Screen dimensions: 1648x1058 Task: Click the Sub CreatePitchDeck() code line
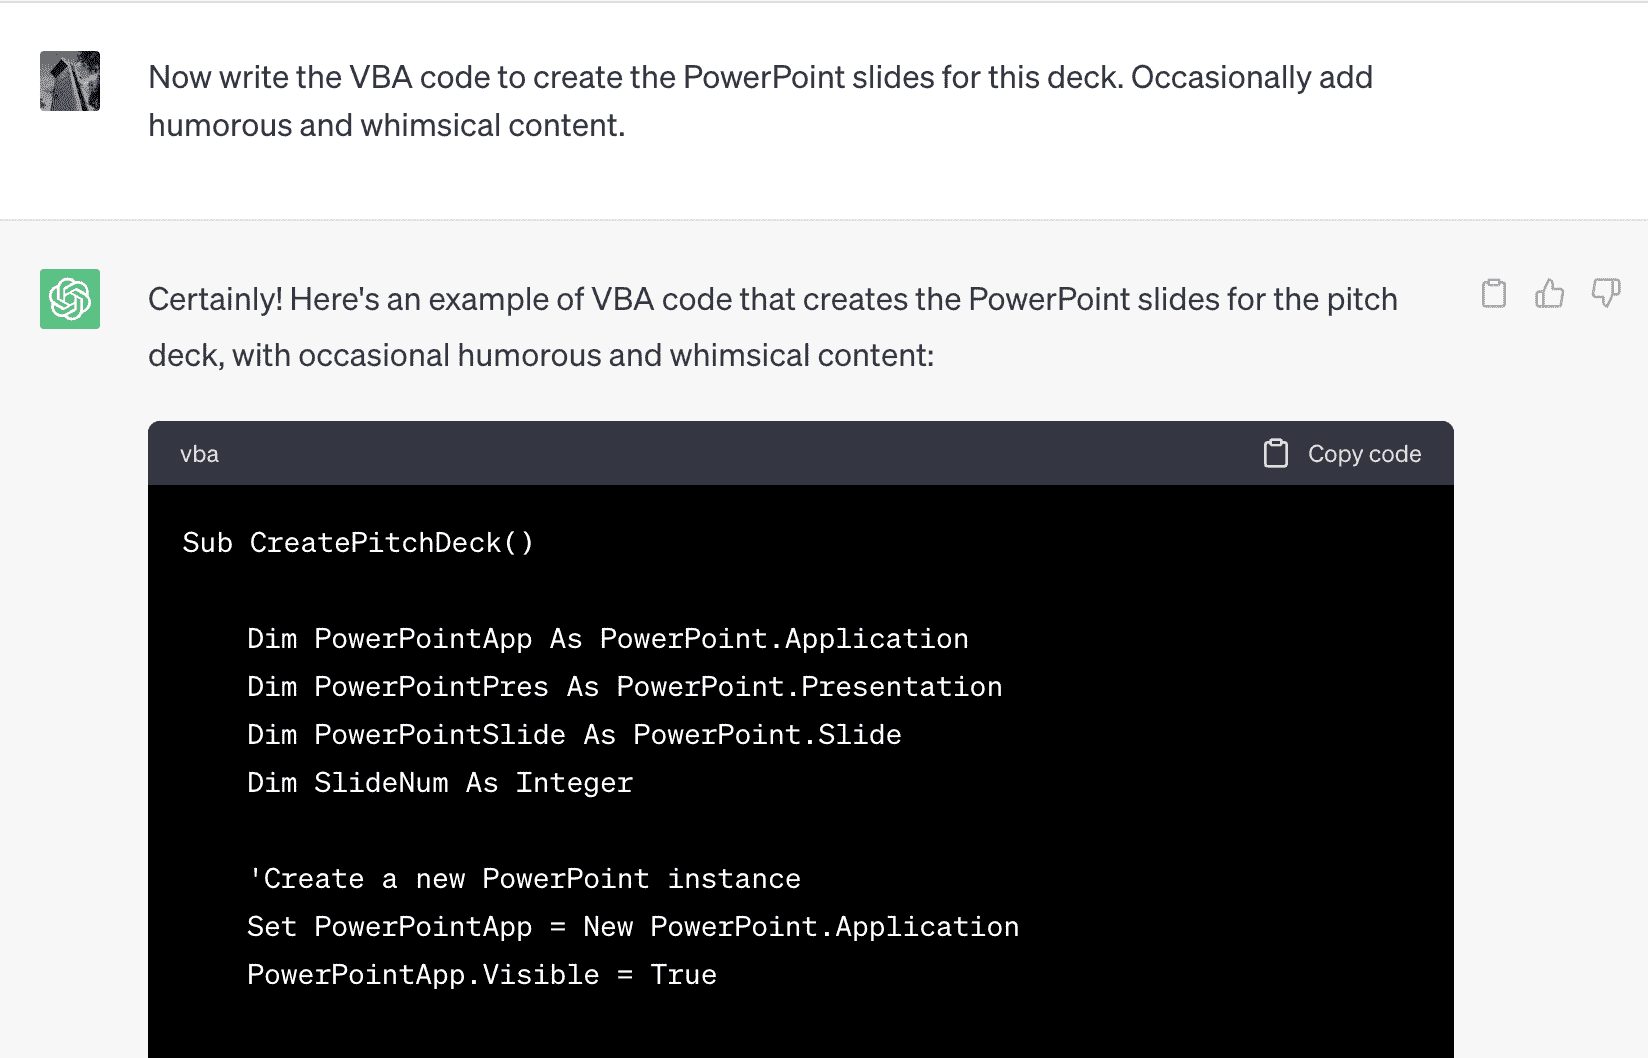click(358, 543)
